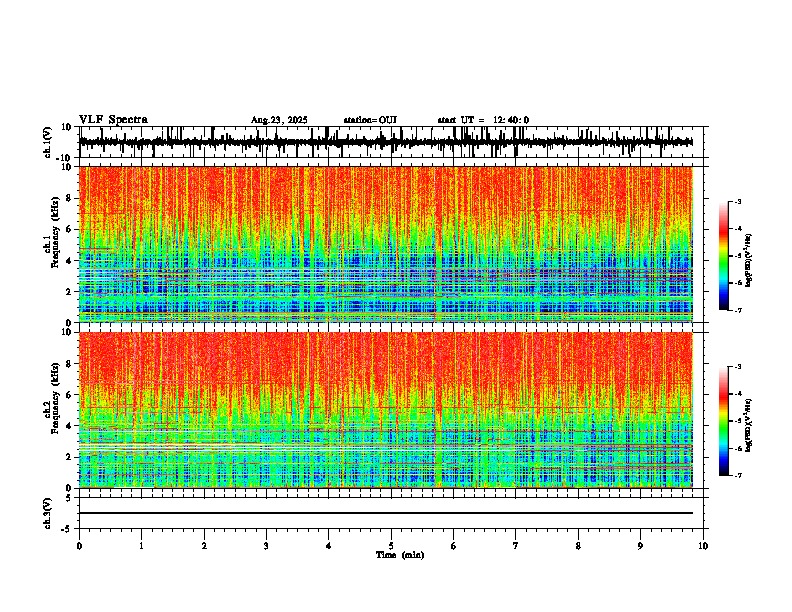Click the '4' kHz tick on ch.1 spectrogram

70,261
